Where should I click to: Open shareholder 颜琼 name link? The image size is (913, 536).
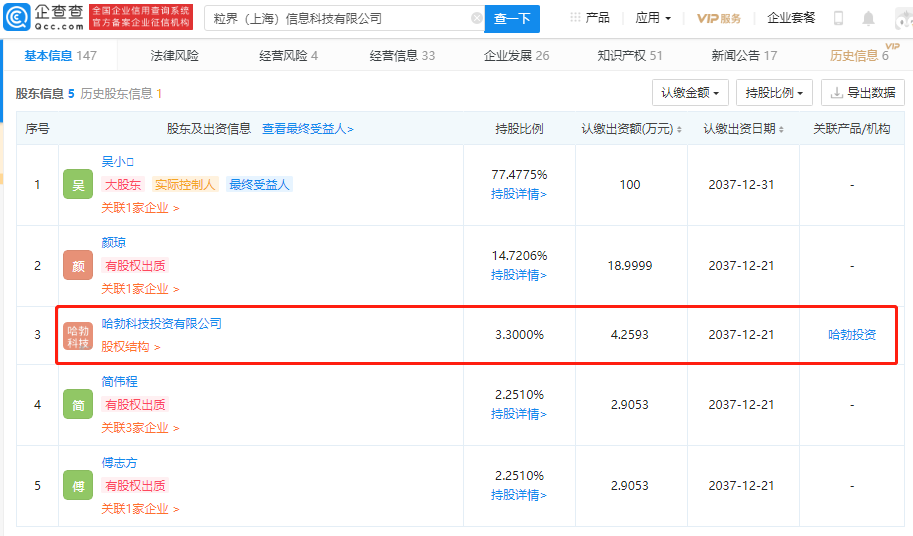114,242
